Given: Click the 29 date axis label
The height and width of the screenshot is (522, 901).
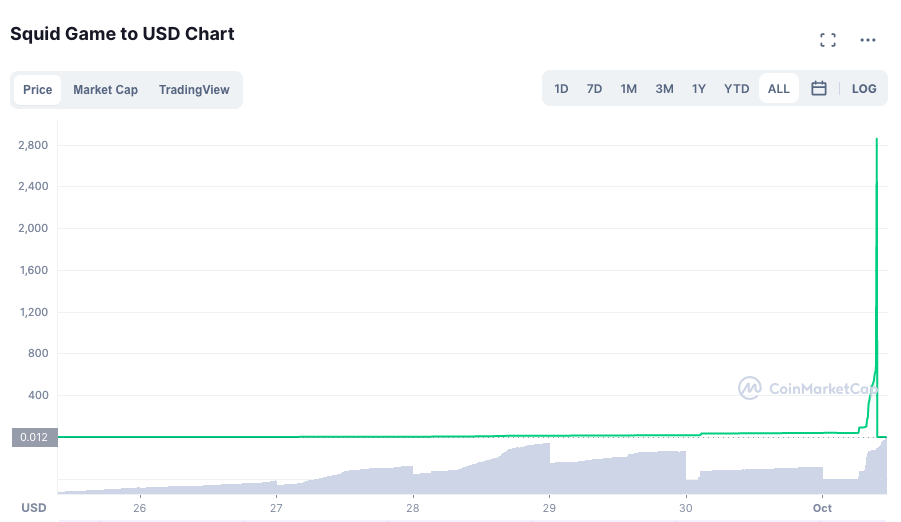Looking at the screenshot, I should [x=549, y=508].
